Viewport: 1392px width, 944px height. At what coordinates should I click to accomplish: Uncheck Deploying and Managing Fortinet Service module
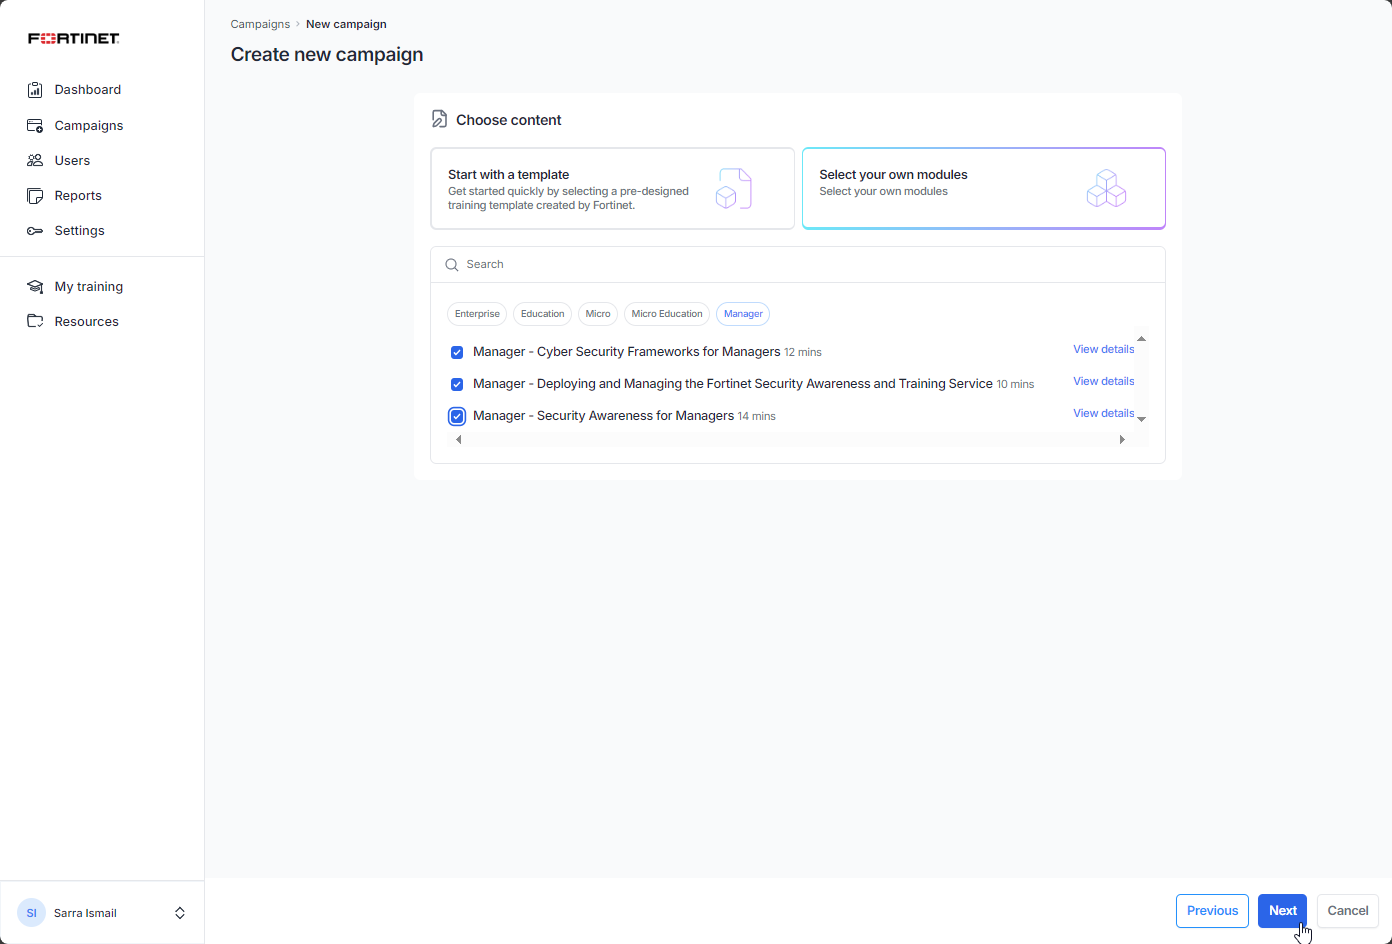(457, 384)
